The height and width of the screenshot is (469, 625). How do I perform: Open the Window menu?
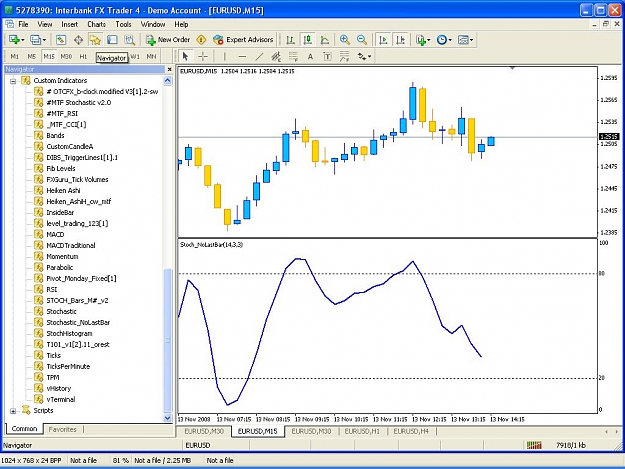[x=153, y=24]
